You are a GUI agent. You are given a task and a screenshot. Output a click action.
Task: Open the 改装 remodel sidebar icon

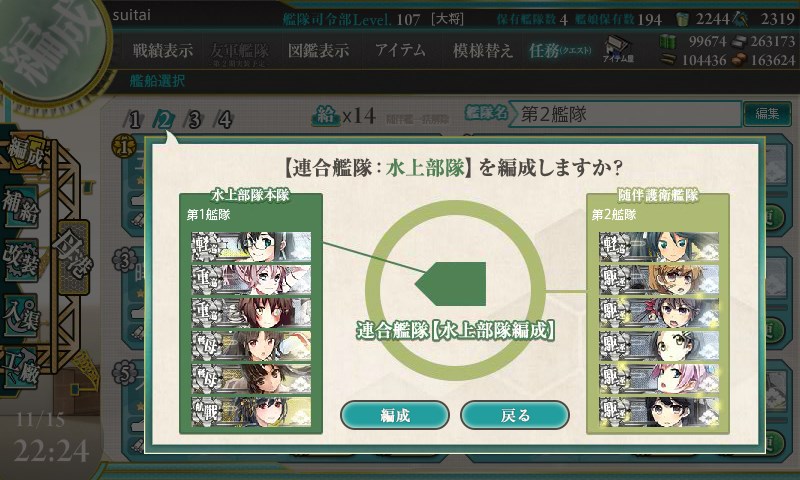[21, 260]
